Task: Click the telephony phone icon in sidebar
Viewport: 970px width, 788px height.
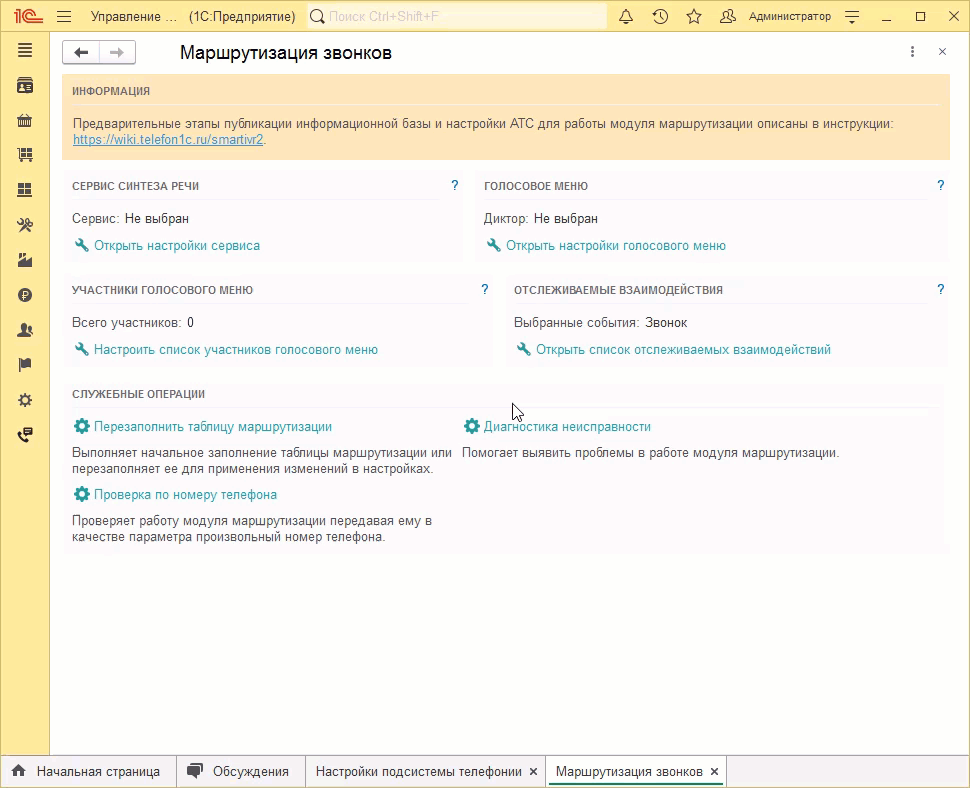Action: [25, 435]
